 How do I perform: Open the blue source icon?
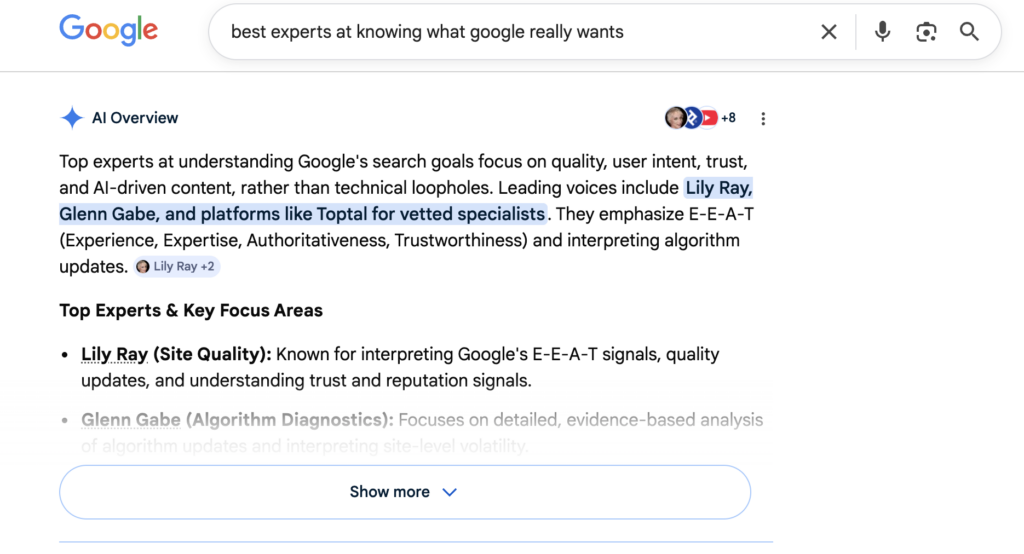click(x=691, y=118)
